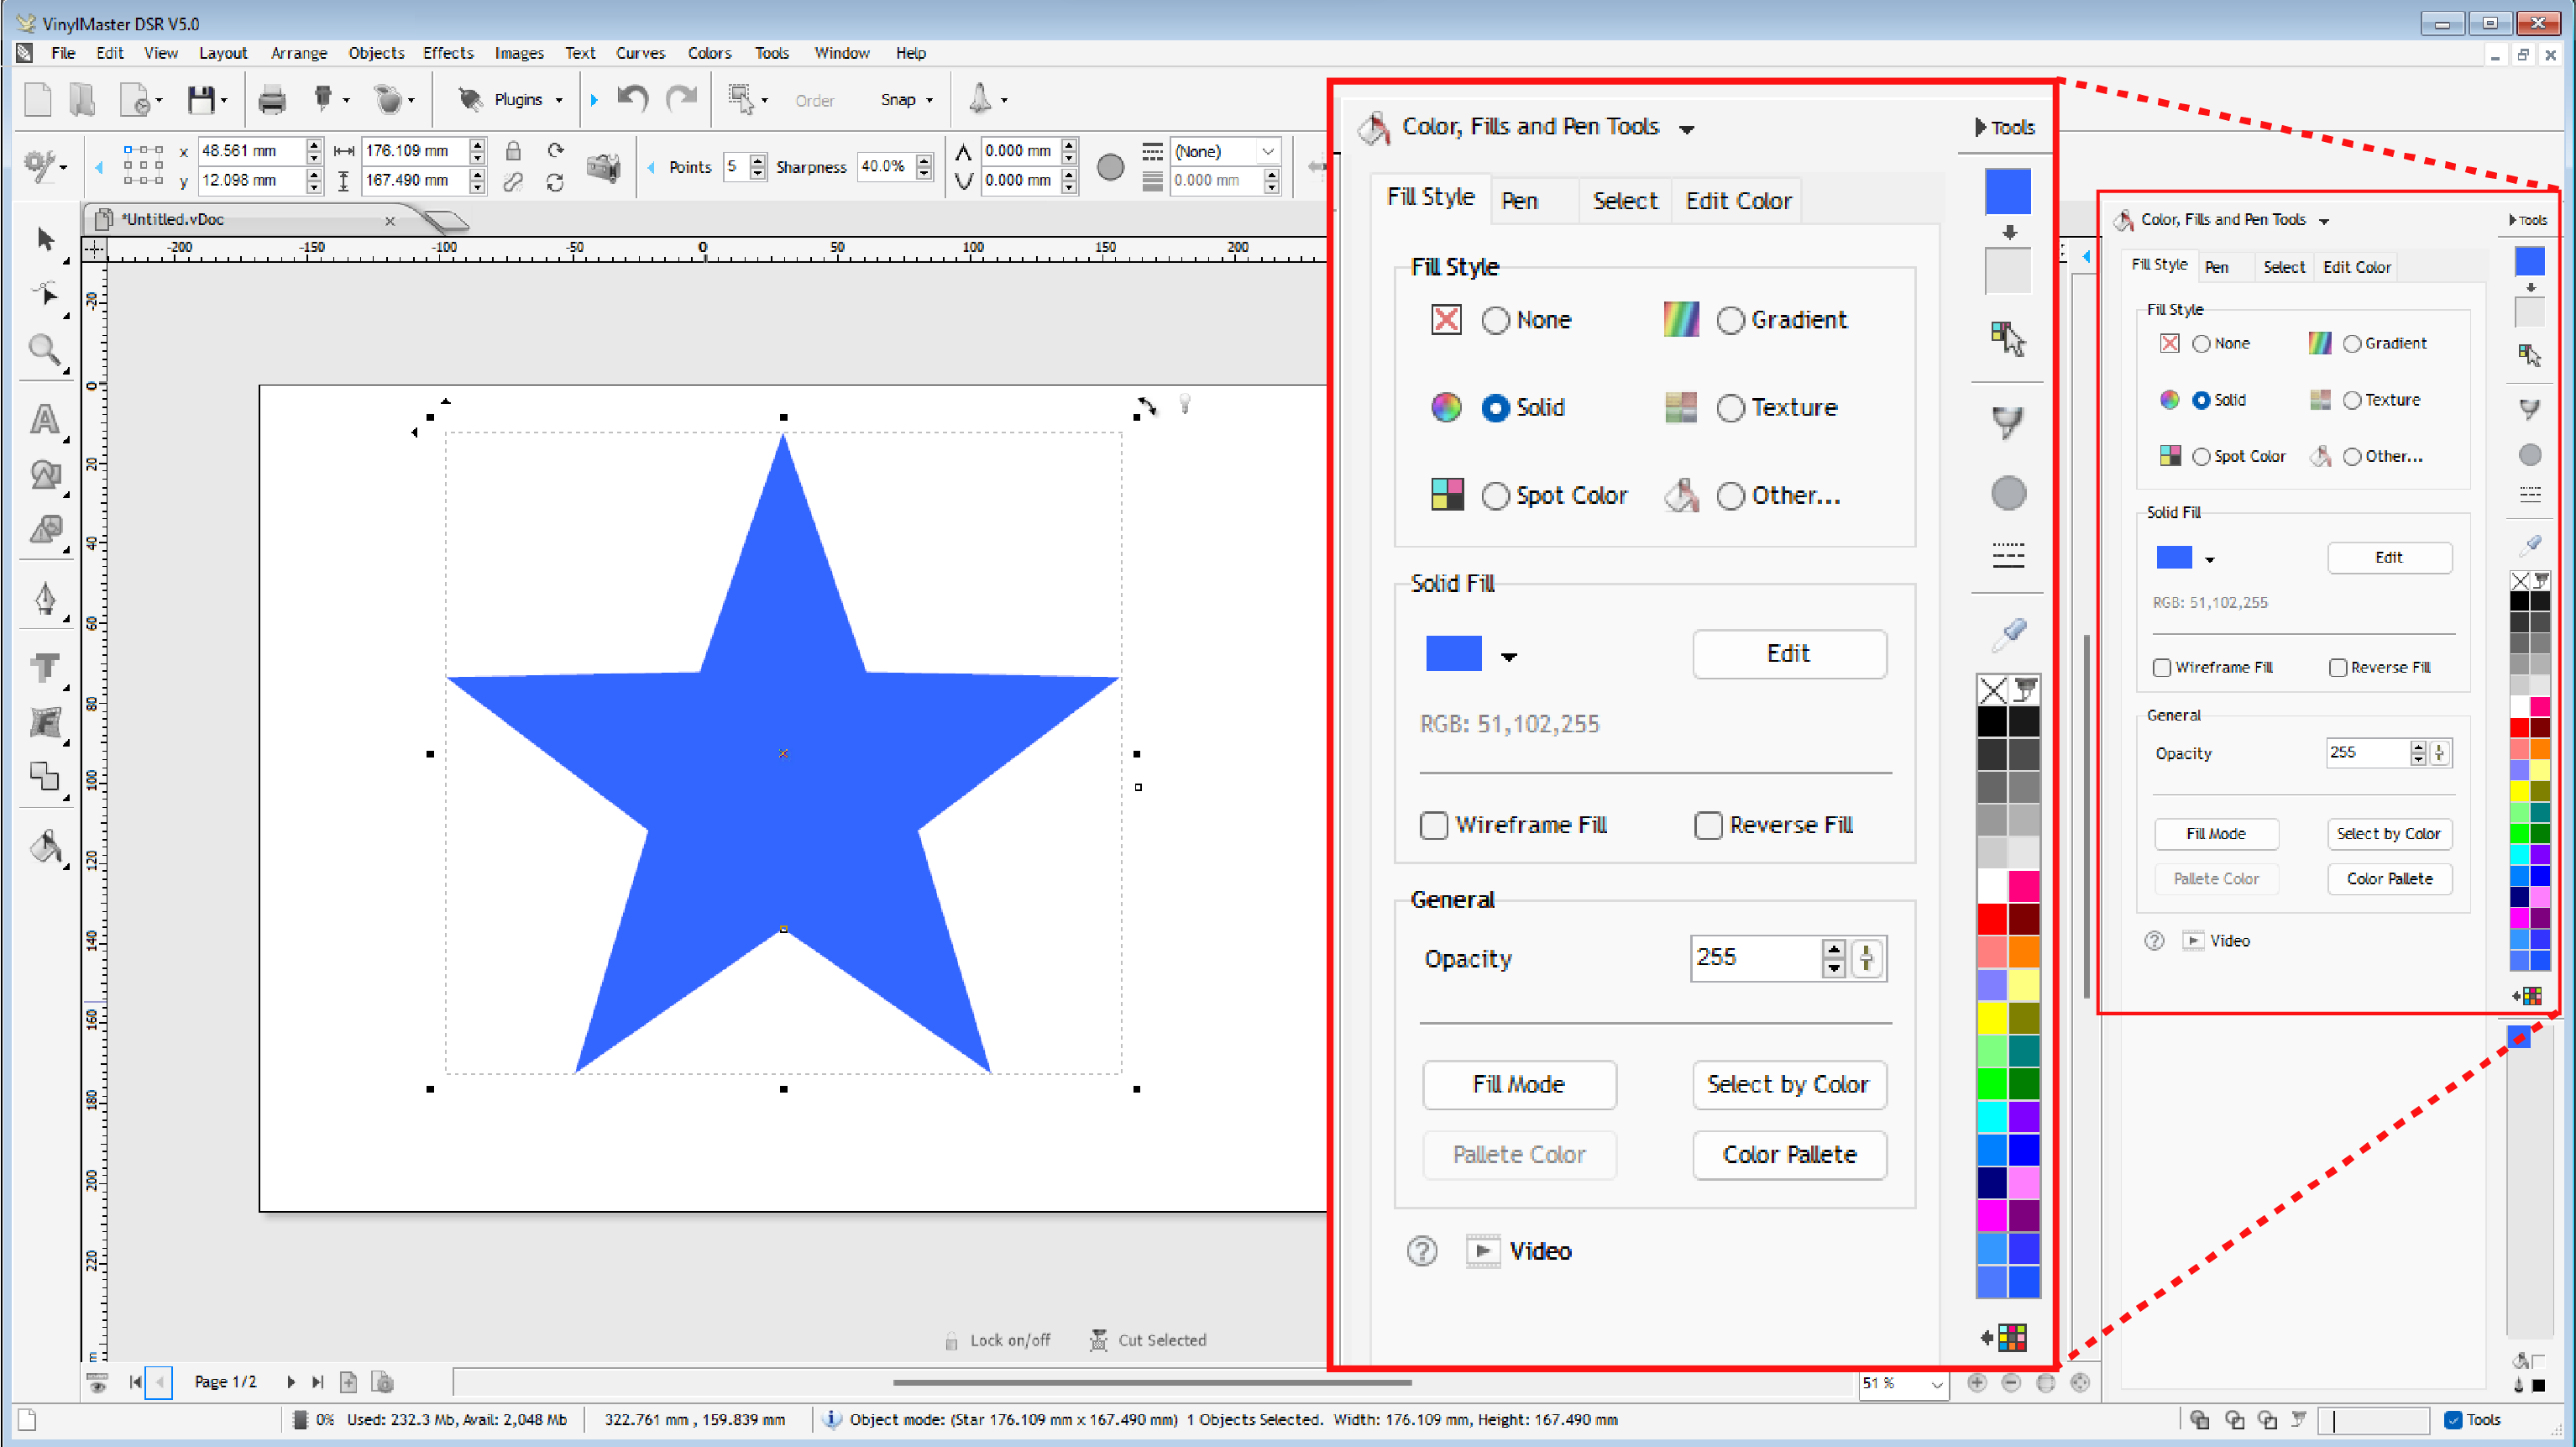Click the Edit button in the enlarged Solid Fill section

[x=1789, y=654]
